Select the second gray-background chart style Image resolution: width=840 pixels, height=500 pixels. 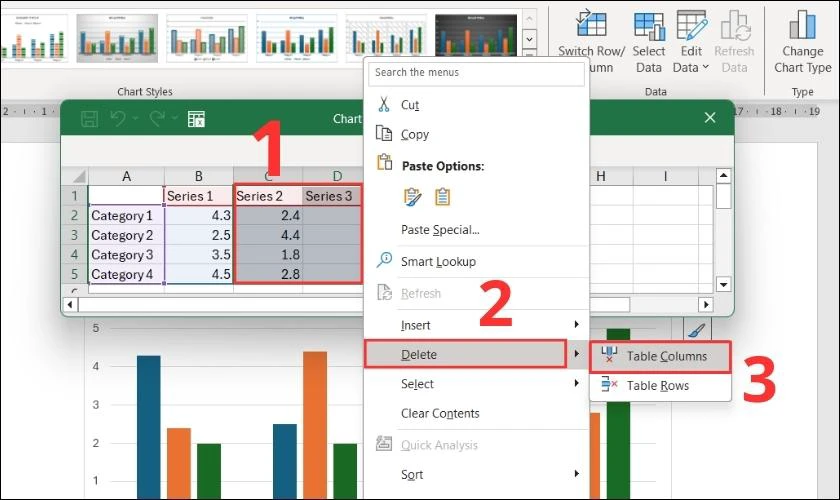tap(117, 38)
